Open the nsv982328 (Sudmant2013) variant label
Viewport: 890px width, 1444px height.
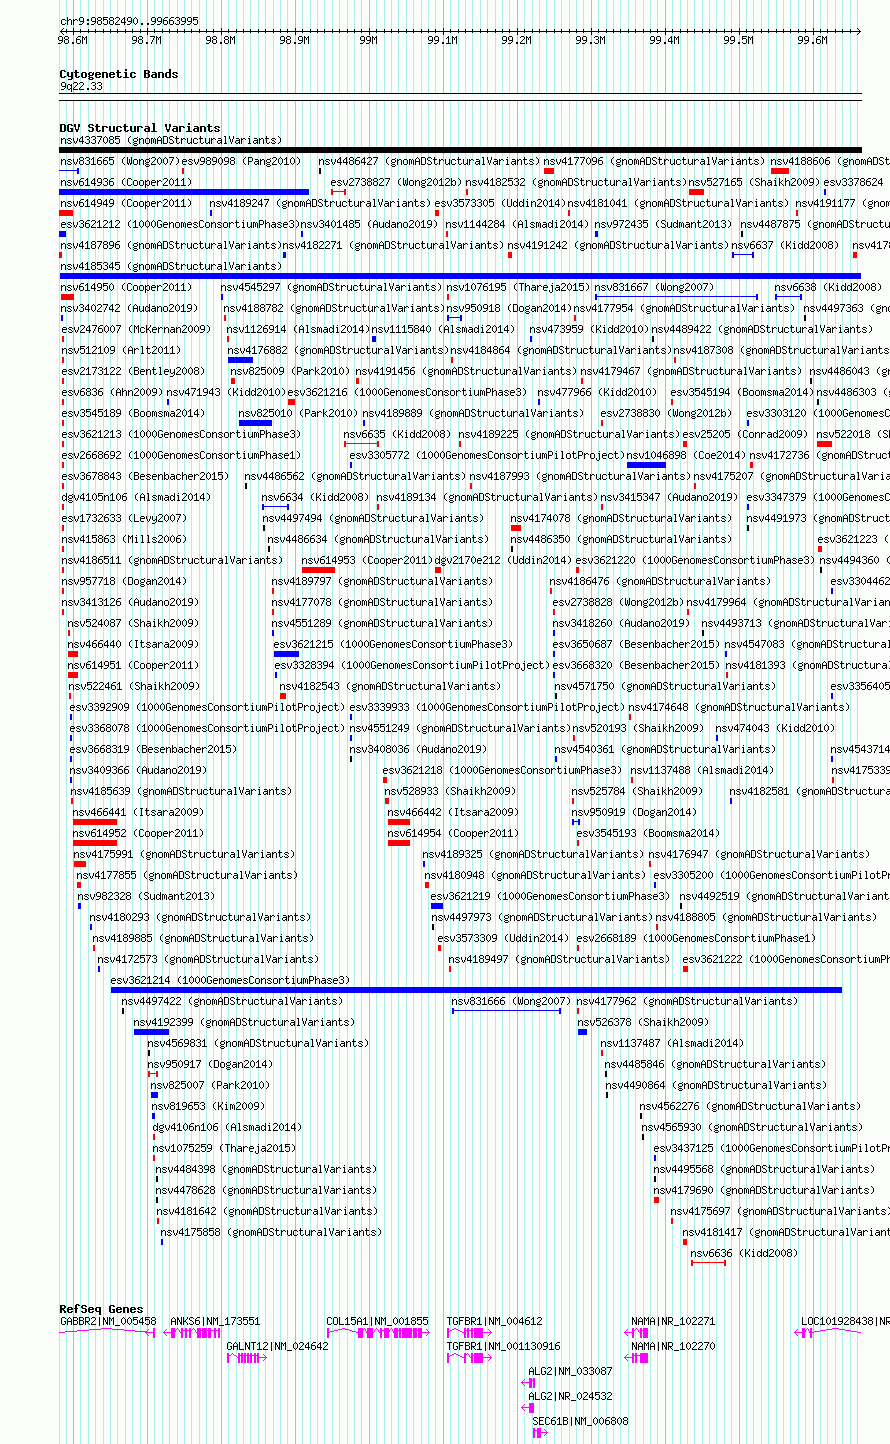point(146,896)
